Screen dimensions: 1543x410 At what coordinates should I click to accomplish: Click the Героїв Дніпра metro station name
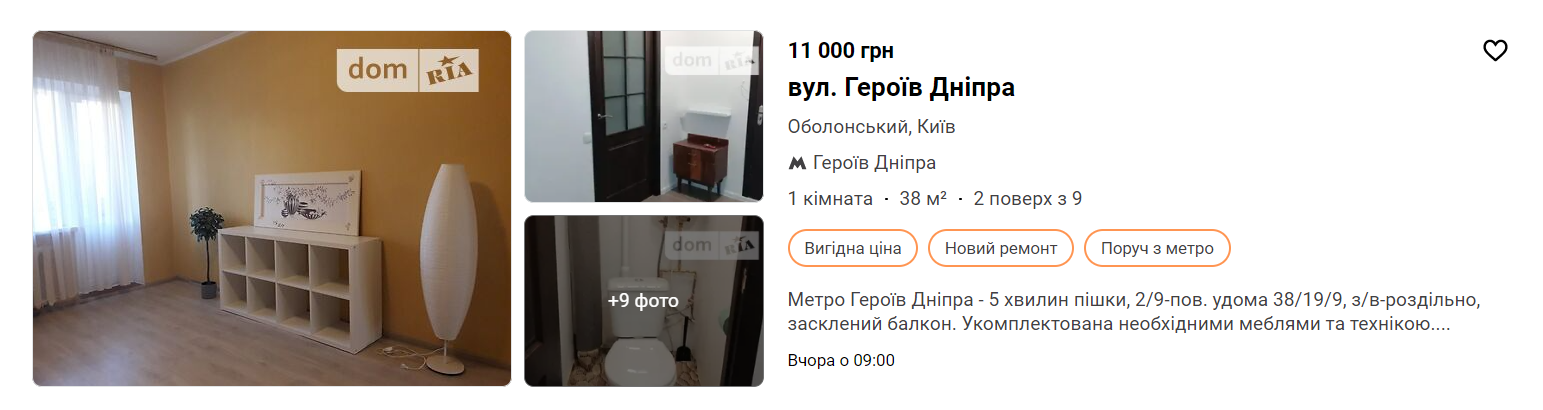(x=875, y=163)
